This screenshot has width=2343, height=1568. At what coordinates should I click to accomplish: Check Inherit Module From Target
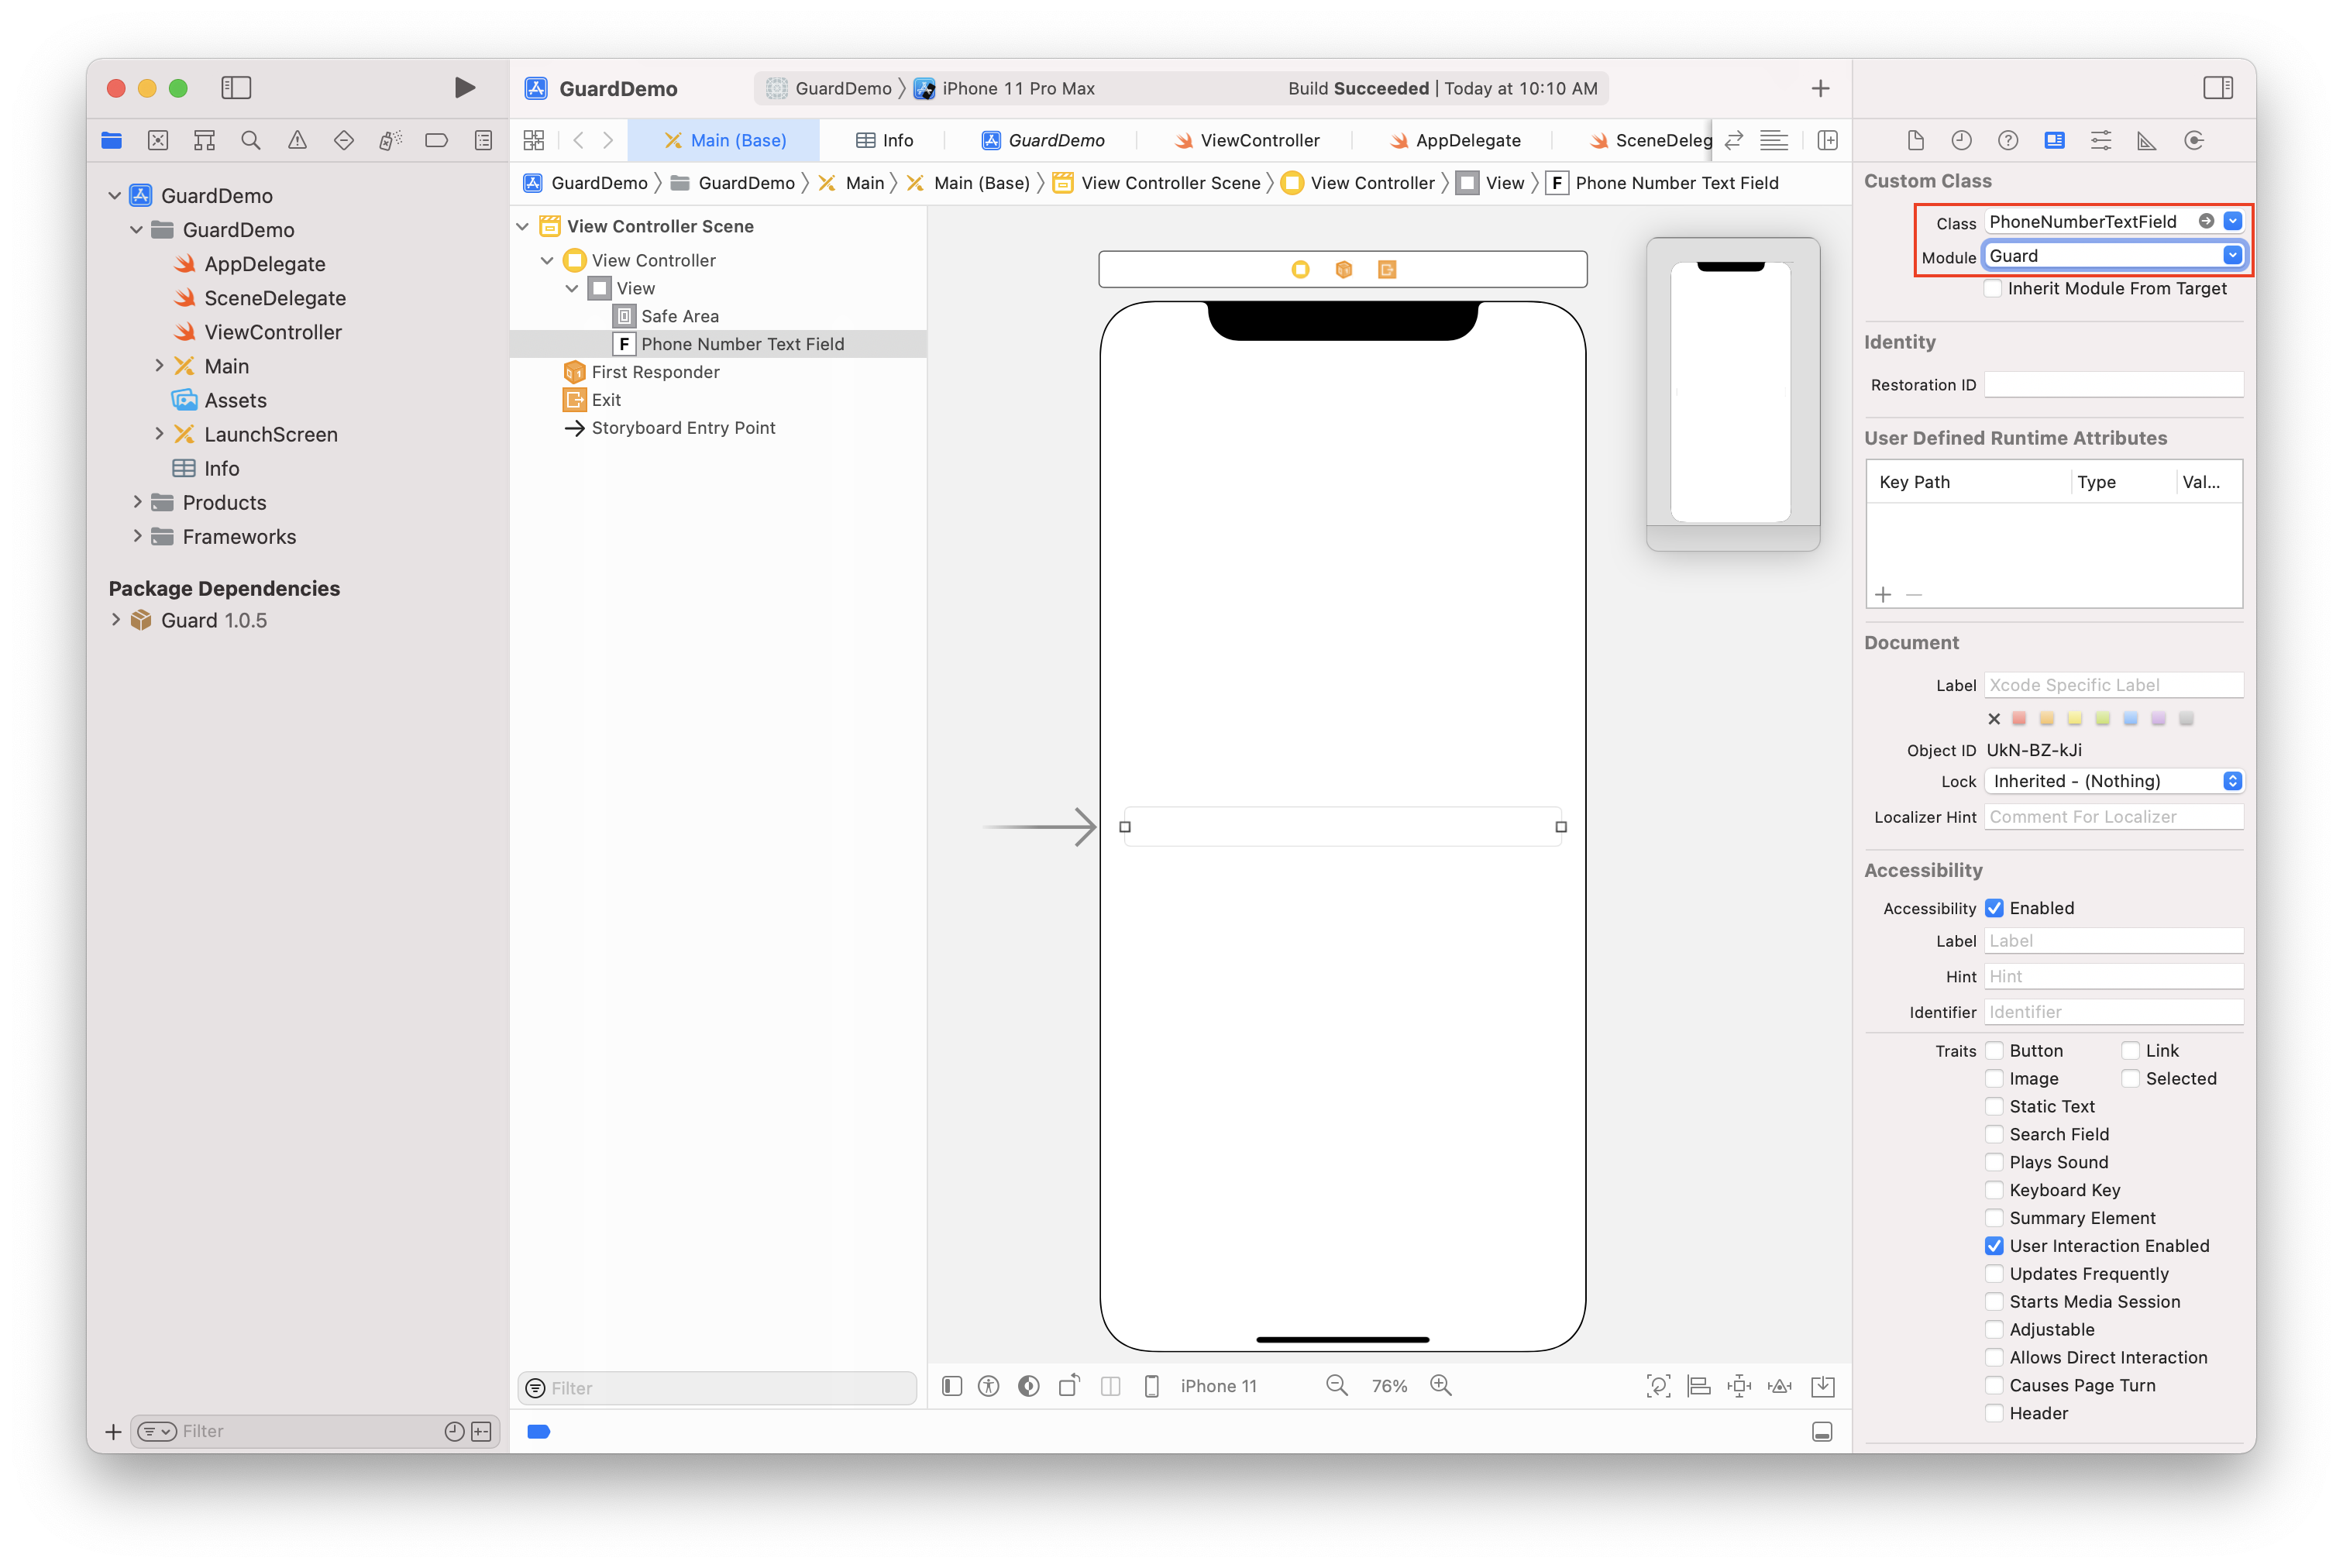click(x=1993, y=289)
